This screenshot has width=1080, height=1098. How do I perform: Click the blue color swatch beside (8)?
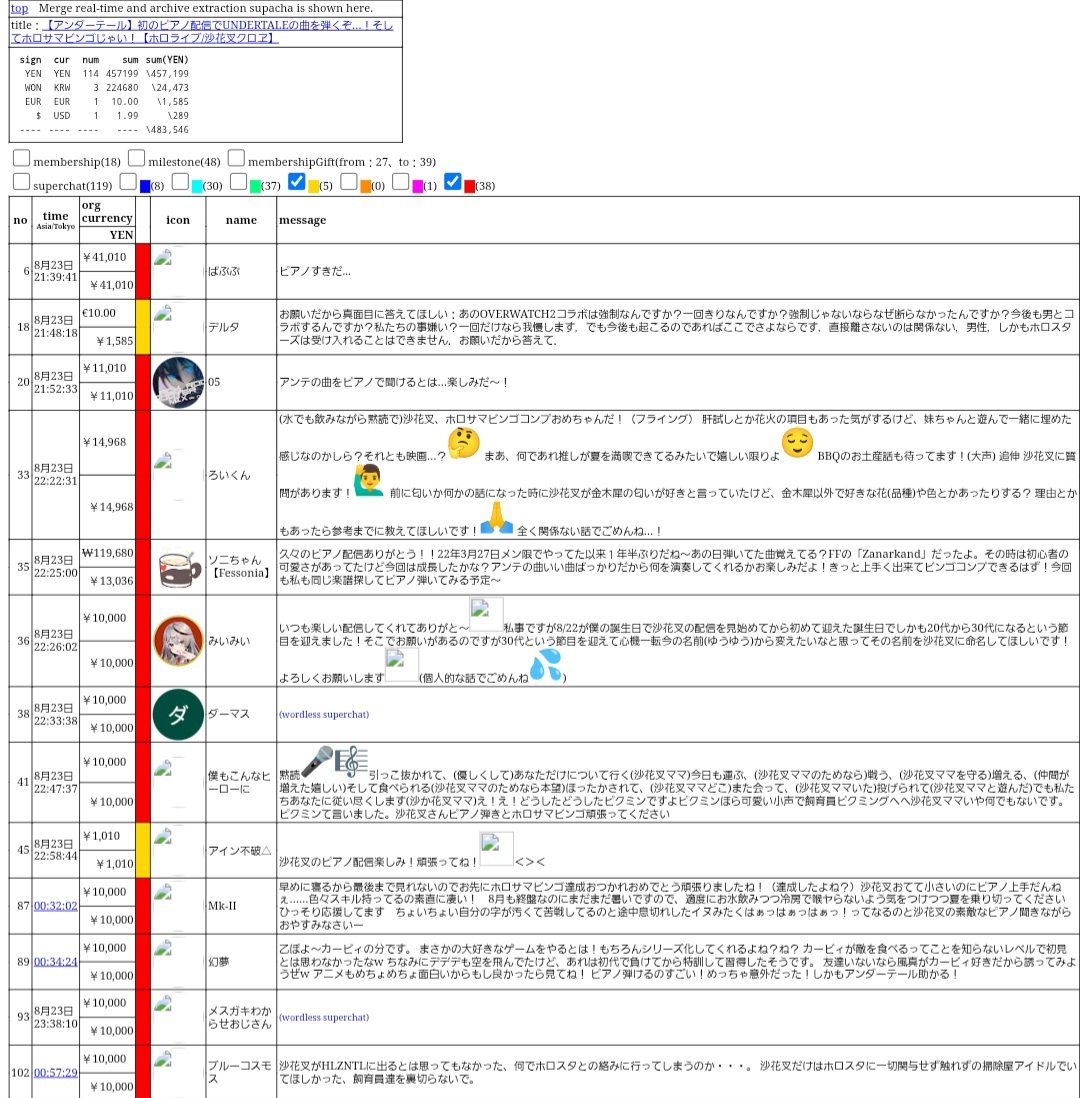click(x=145, y=186)
